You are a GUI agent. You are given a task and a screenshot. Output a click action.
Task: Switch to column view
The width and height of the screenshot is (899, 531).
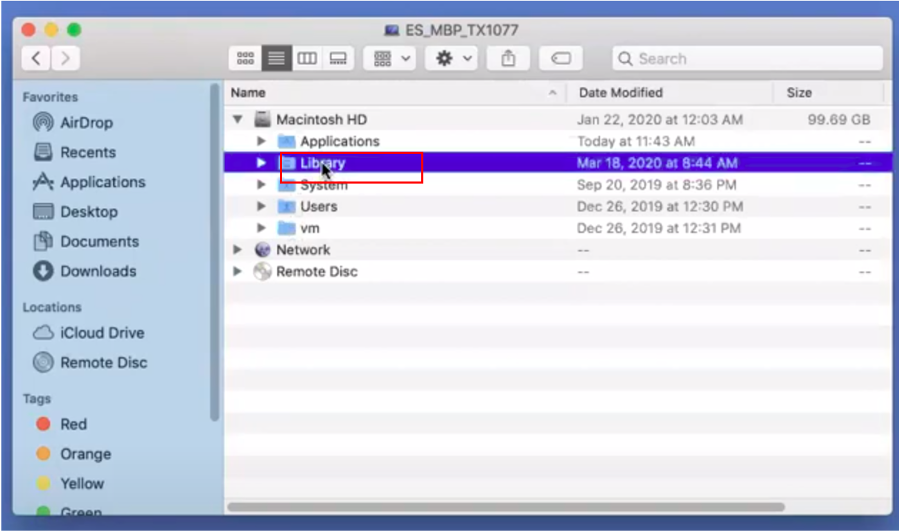[x=307, y=58]
